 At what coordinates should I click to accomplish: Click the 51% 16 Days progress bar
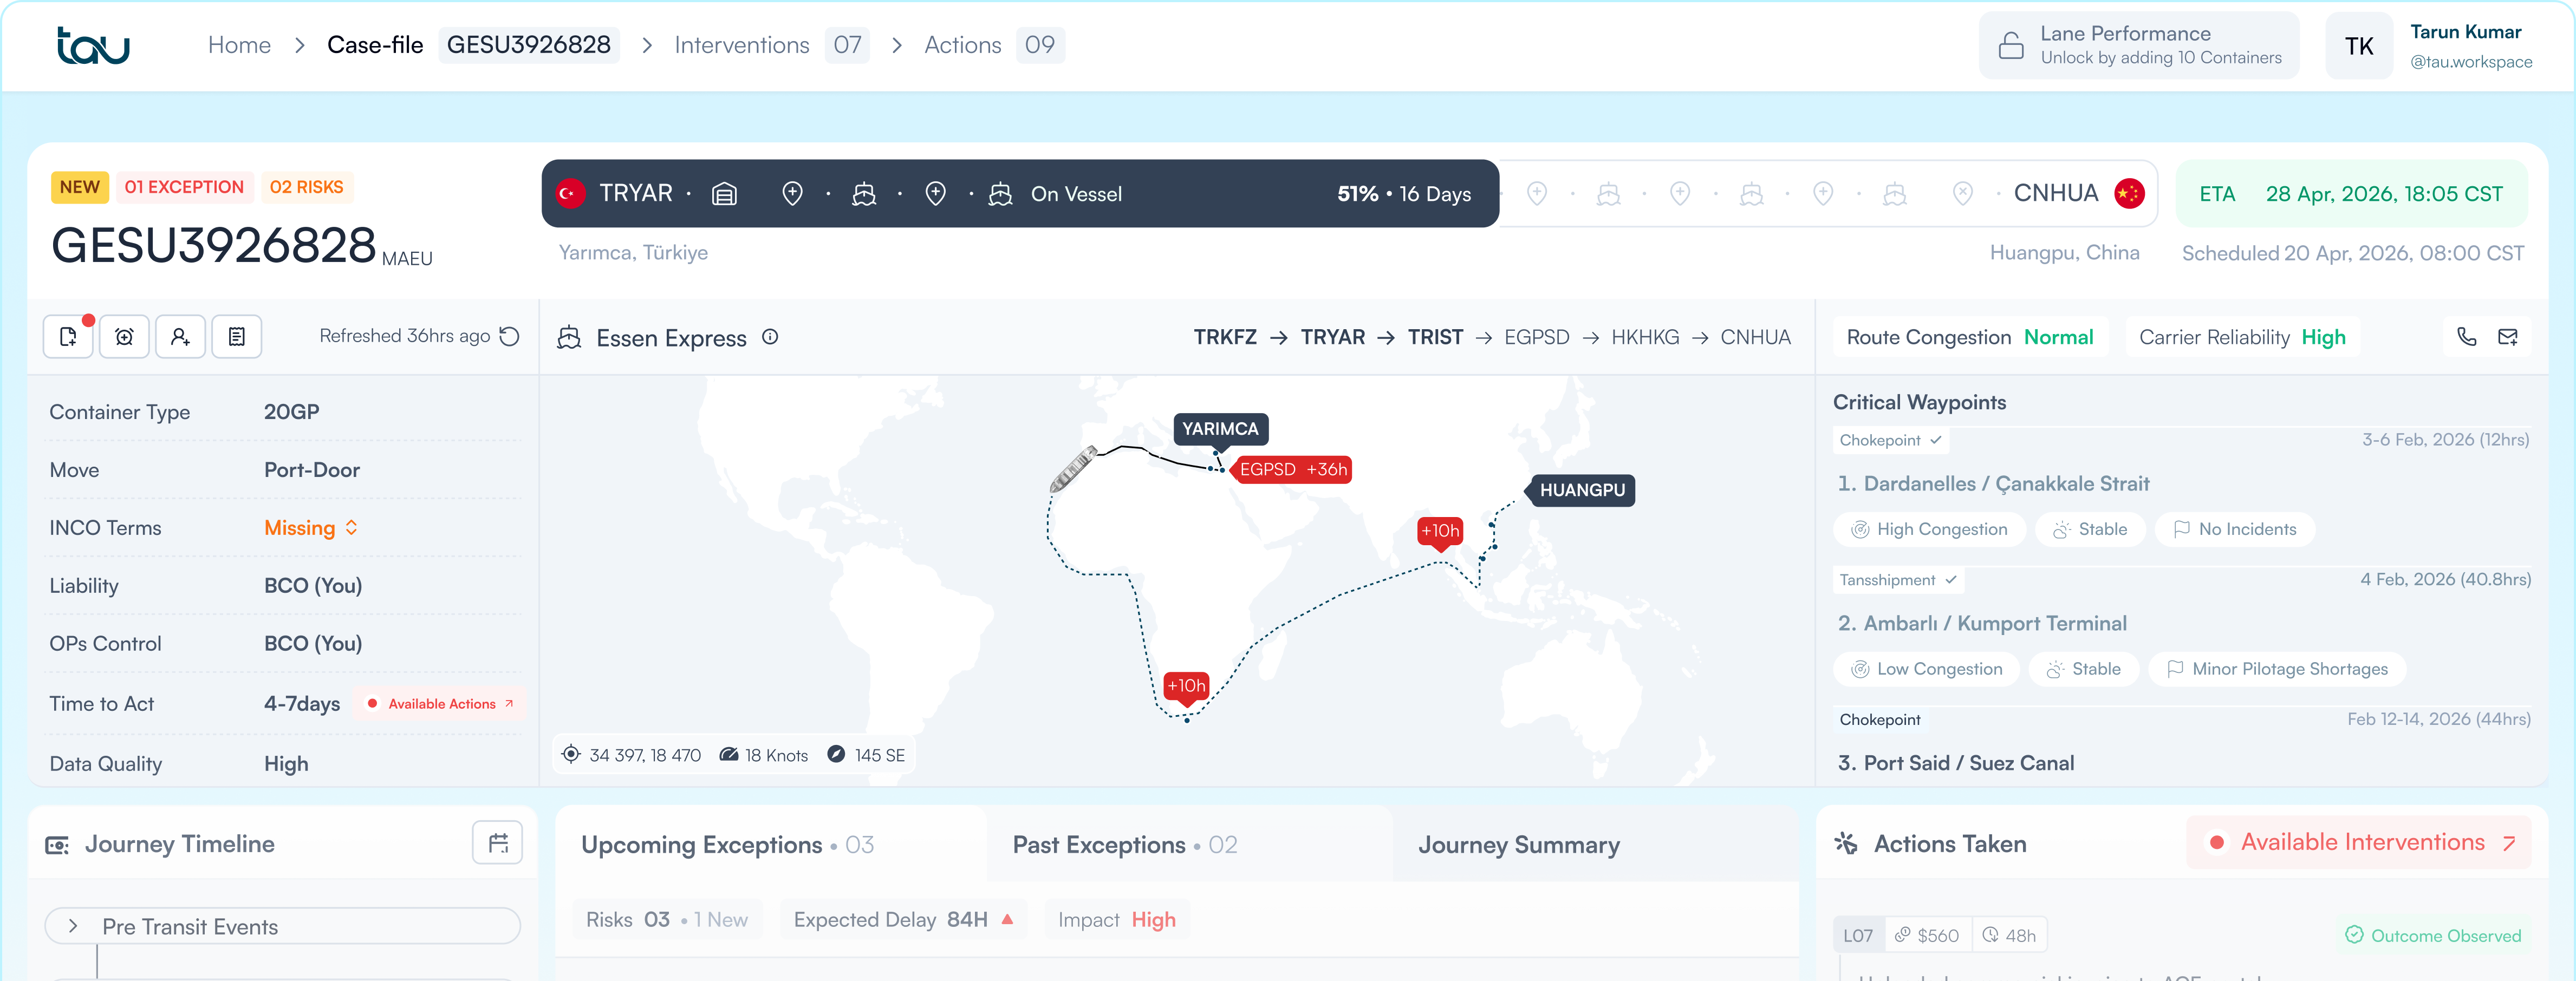(x=1020, y=194)
